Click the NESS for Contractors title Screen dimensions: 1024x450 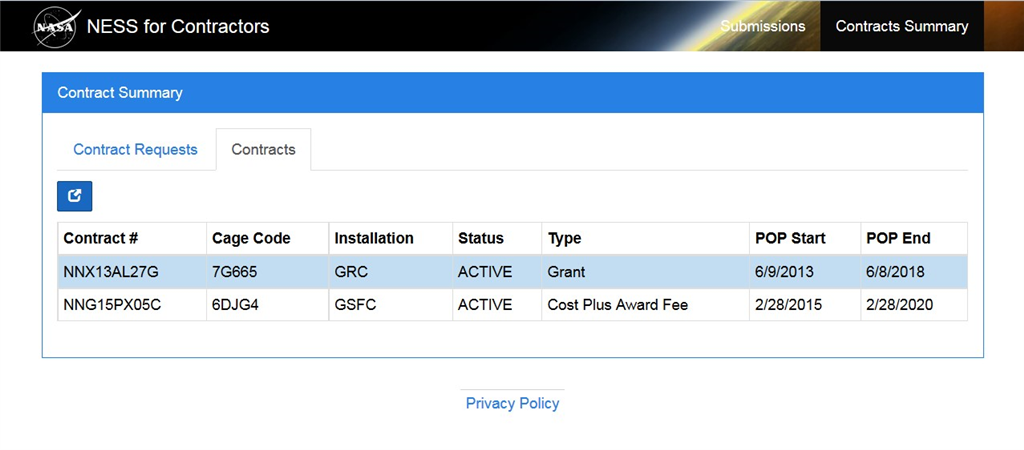pyautogui.click(x=178, y=27)
